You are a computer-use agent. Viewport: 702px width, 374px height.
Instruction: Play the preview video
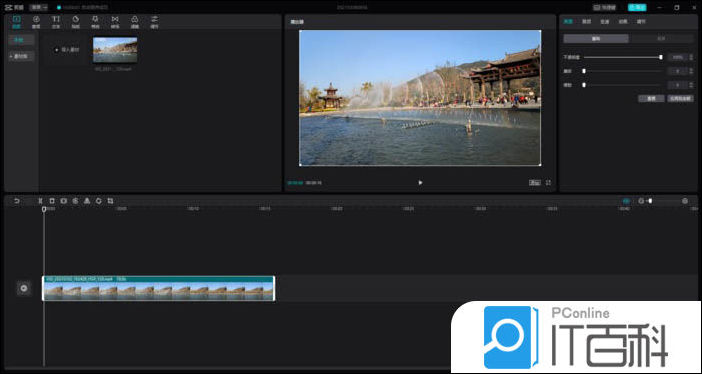pos(420,183)
